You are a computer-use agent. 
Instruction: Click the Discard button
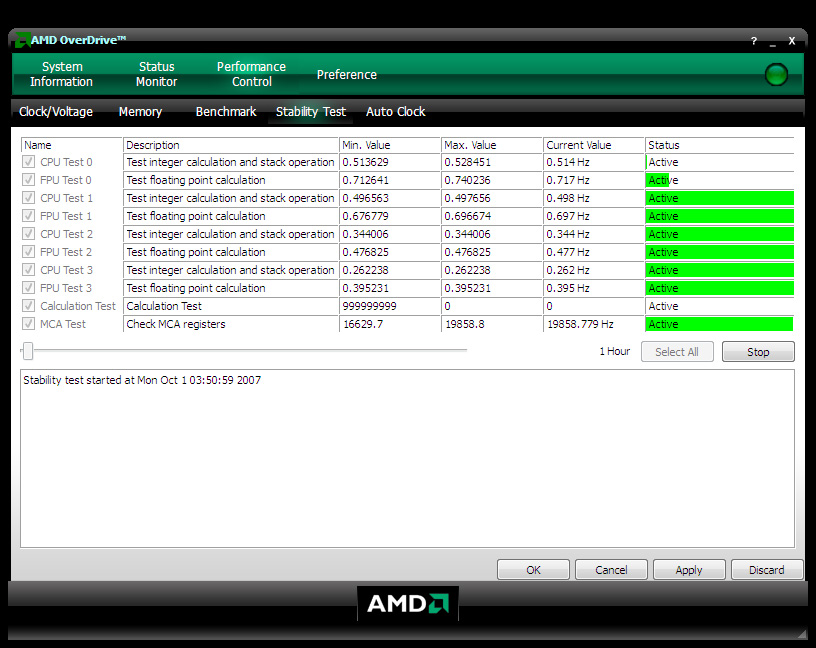tap(766, 570)
